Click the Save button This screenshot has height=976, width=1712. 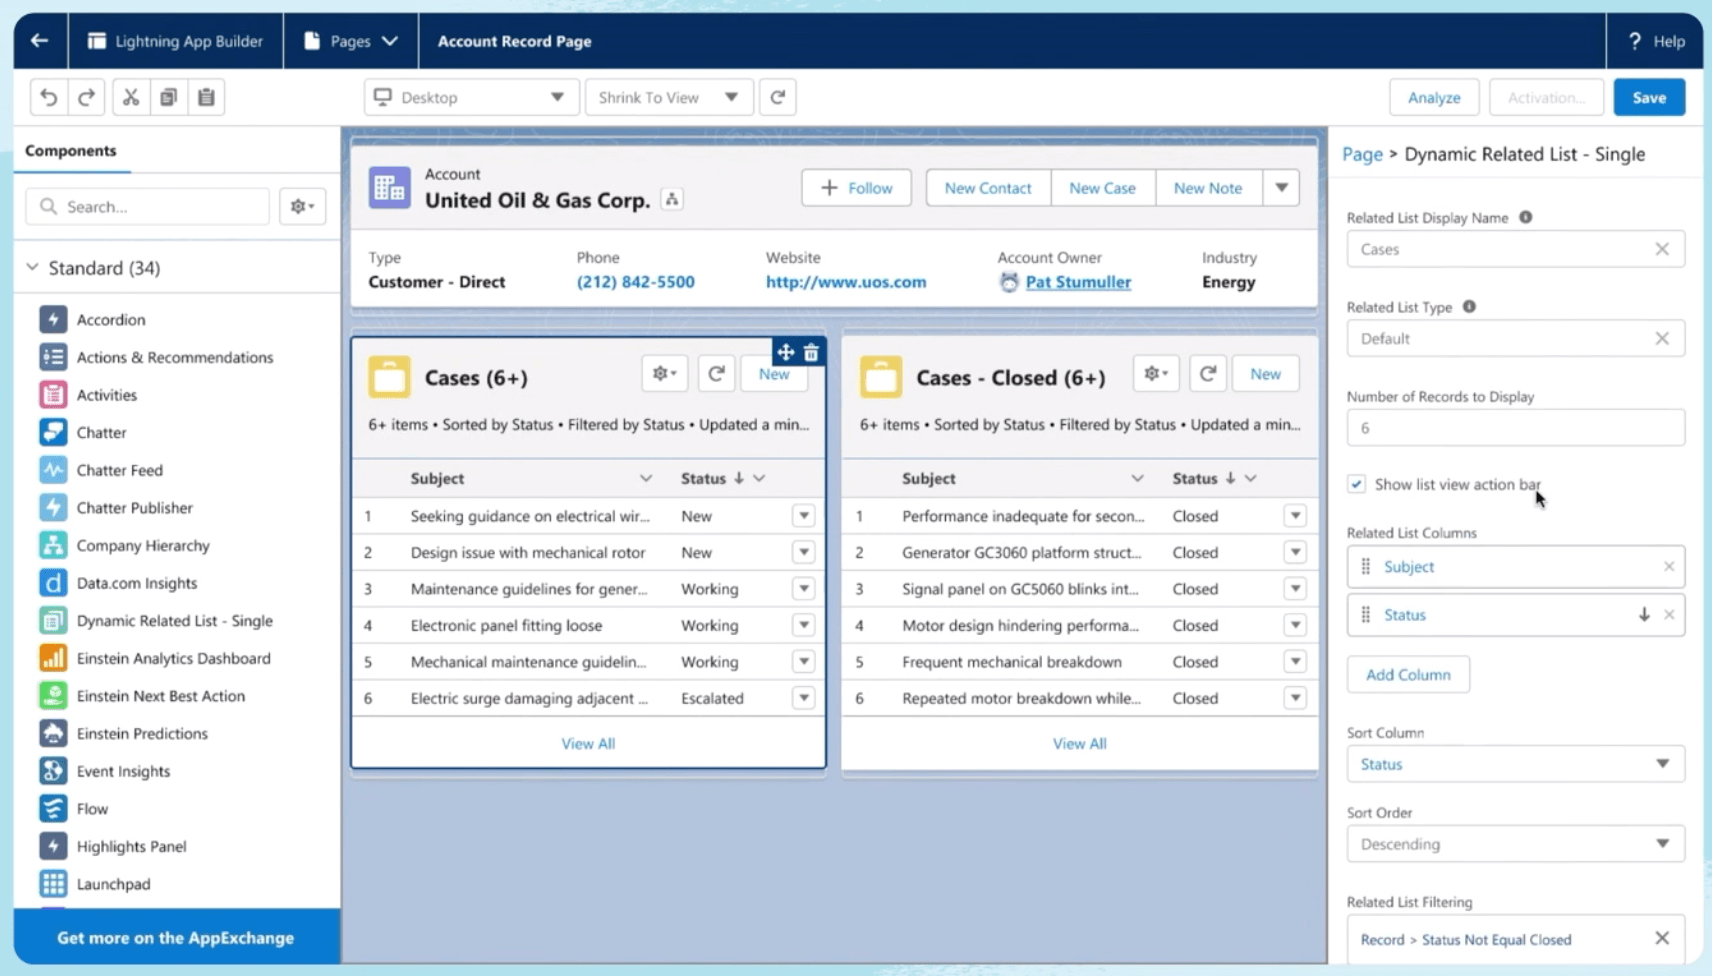pos(1649,97)
